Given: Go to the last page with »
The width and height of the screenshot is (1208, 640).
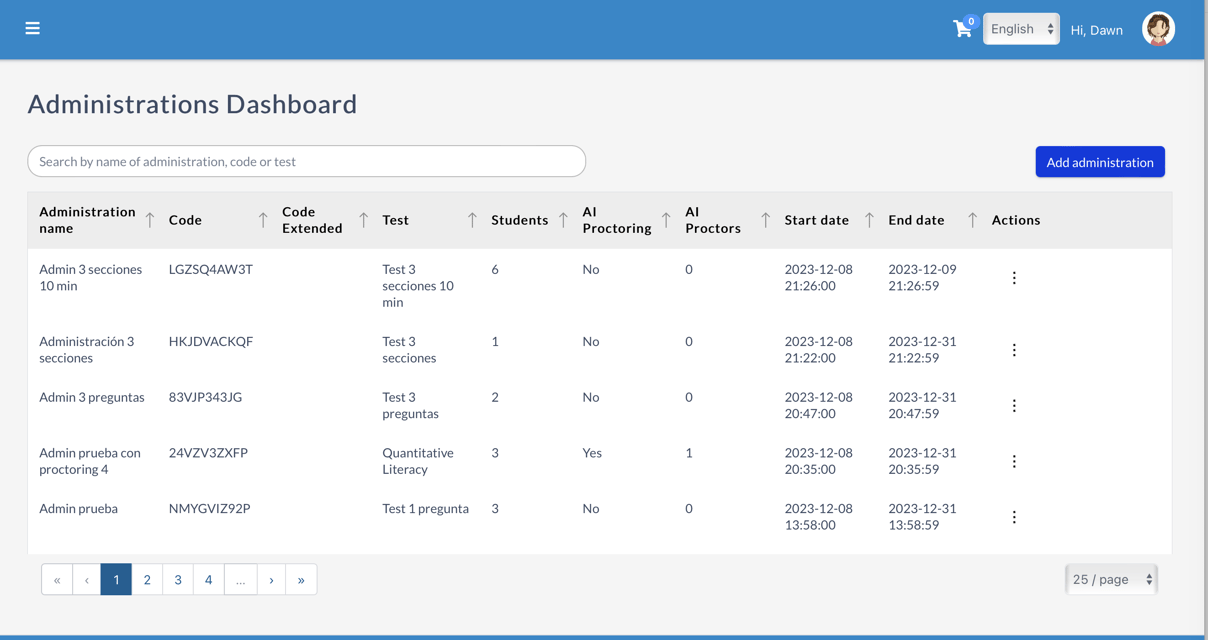Looking at the screenshot, I should tap(301, 580).
